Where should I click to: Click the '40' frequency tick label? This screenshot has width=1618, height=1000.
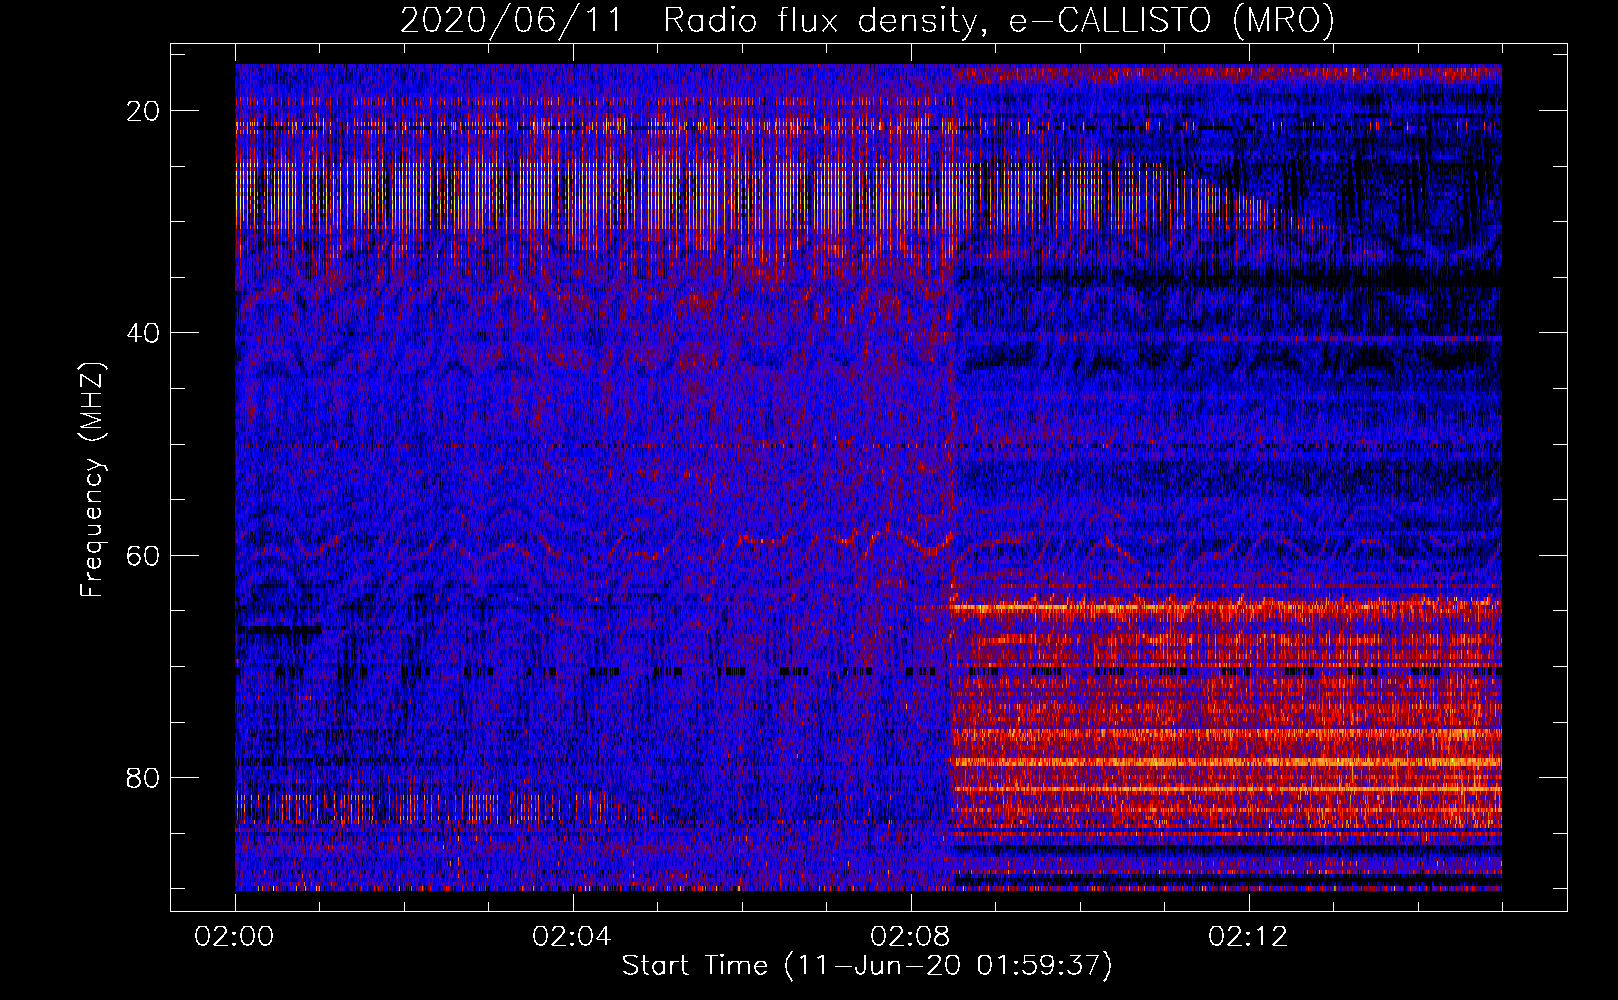click(144, 333)
